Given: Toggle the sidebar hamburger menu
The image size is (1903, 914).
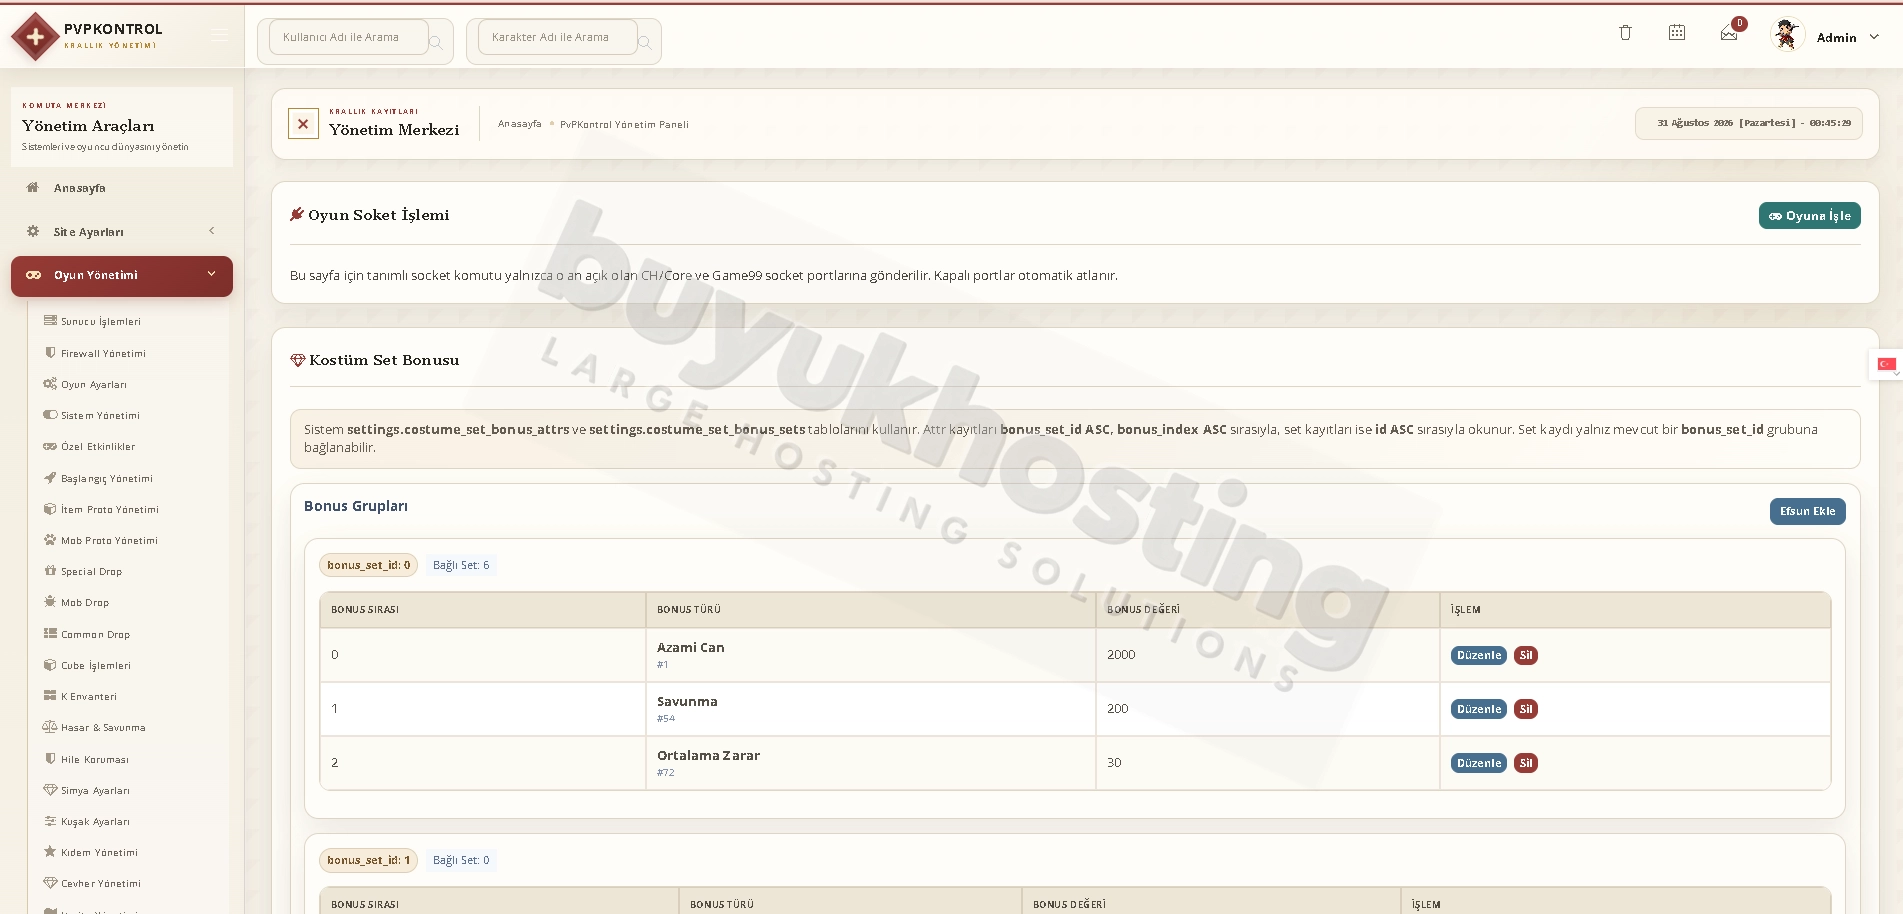Looking at the screenshot, I should 220,35.
